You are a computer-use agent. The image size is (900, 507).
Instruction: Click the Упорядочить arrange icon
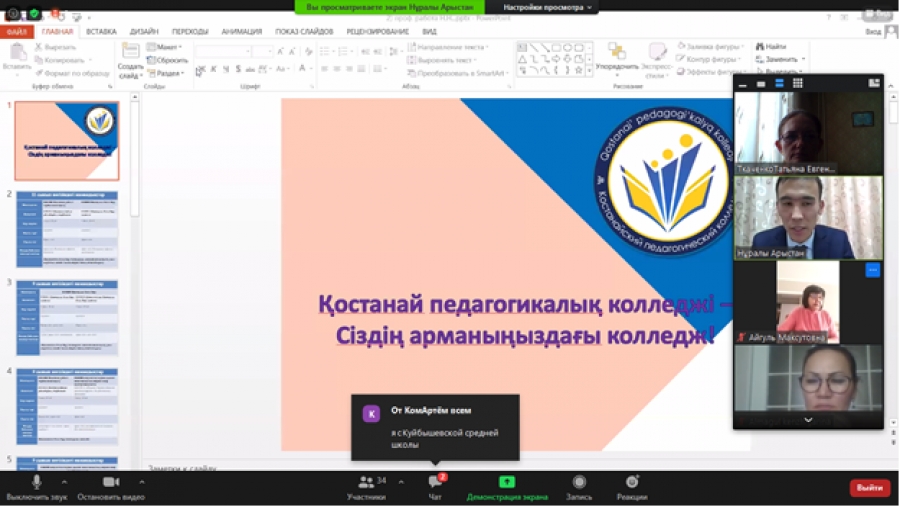point(617,53)
